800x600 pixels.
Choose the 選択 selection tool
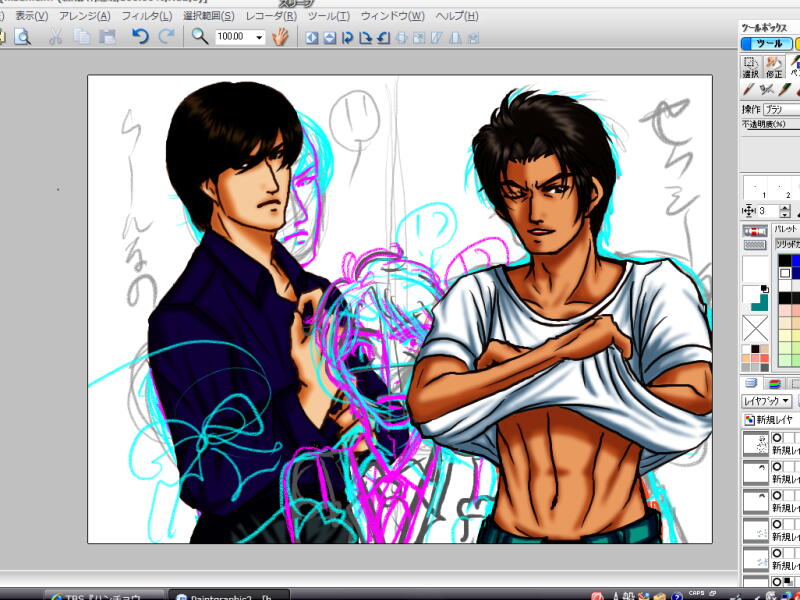coord(751,67)
